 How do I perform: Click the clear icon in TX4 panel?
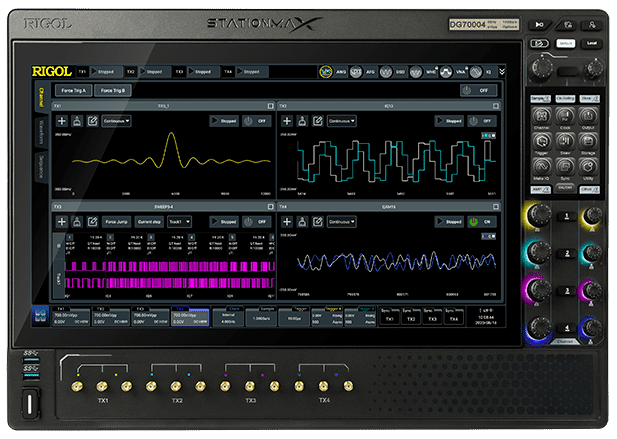[x=302, y=221]
